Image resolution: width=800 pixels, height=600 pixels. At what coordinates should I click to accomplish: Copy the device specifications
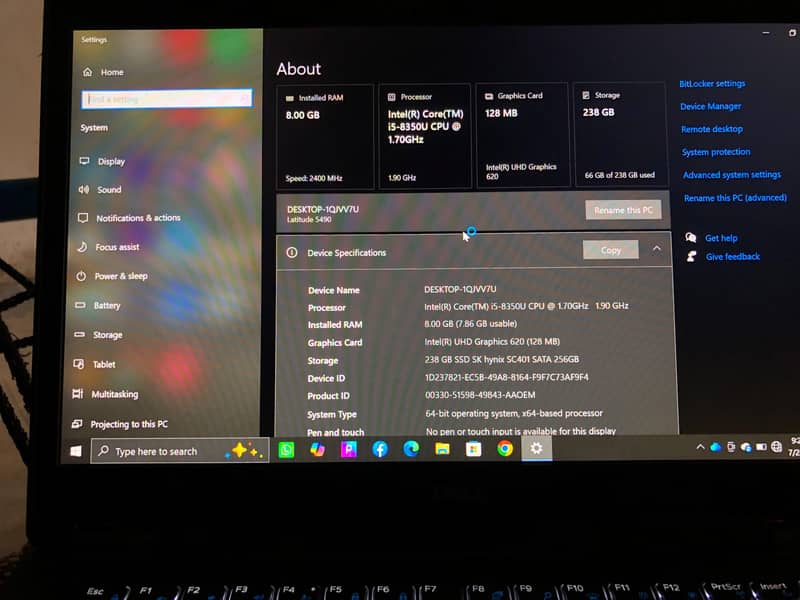point(611,250)
